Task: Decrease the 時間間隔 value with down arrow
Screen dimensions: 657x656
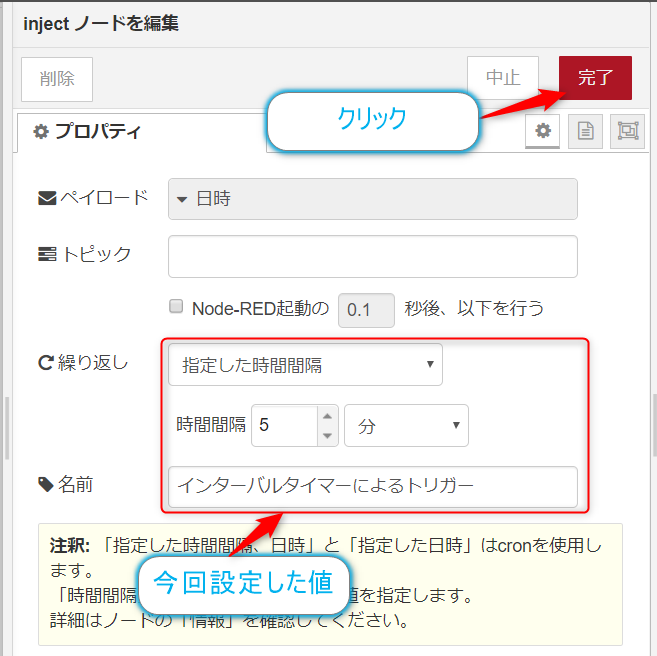Action: click(x=328, y=436)
